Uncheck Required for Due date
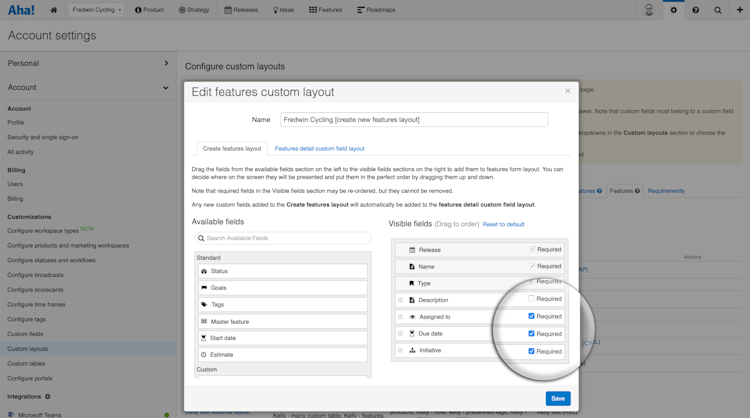This screenshot has width=750, height=418. coord(531,333)
